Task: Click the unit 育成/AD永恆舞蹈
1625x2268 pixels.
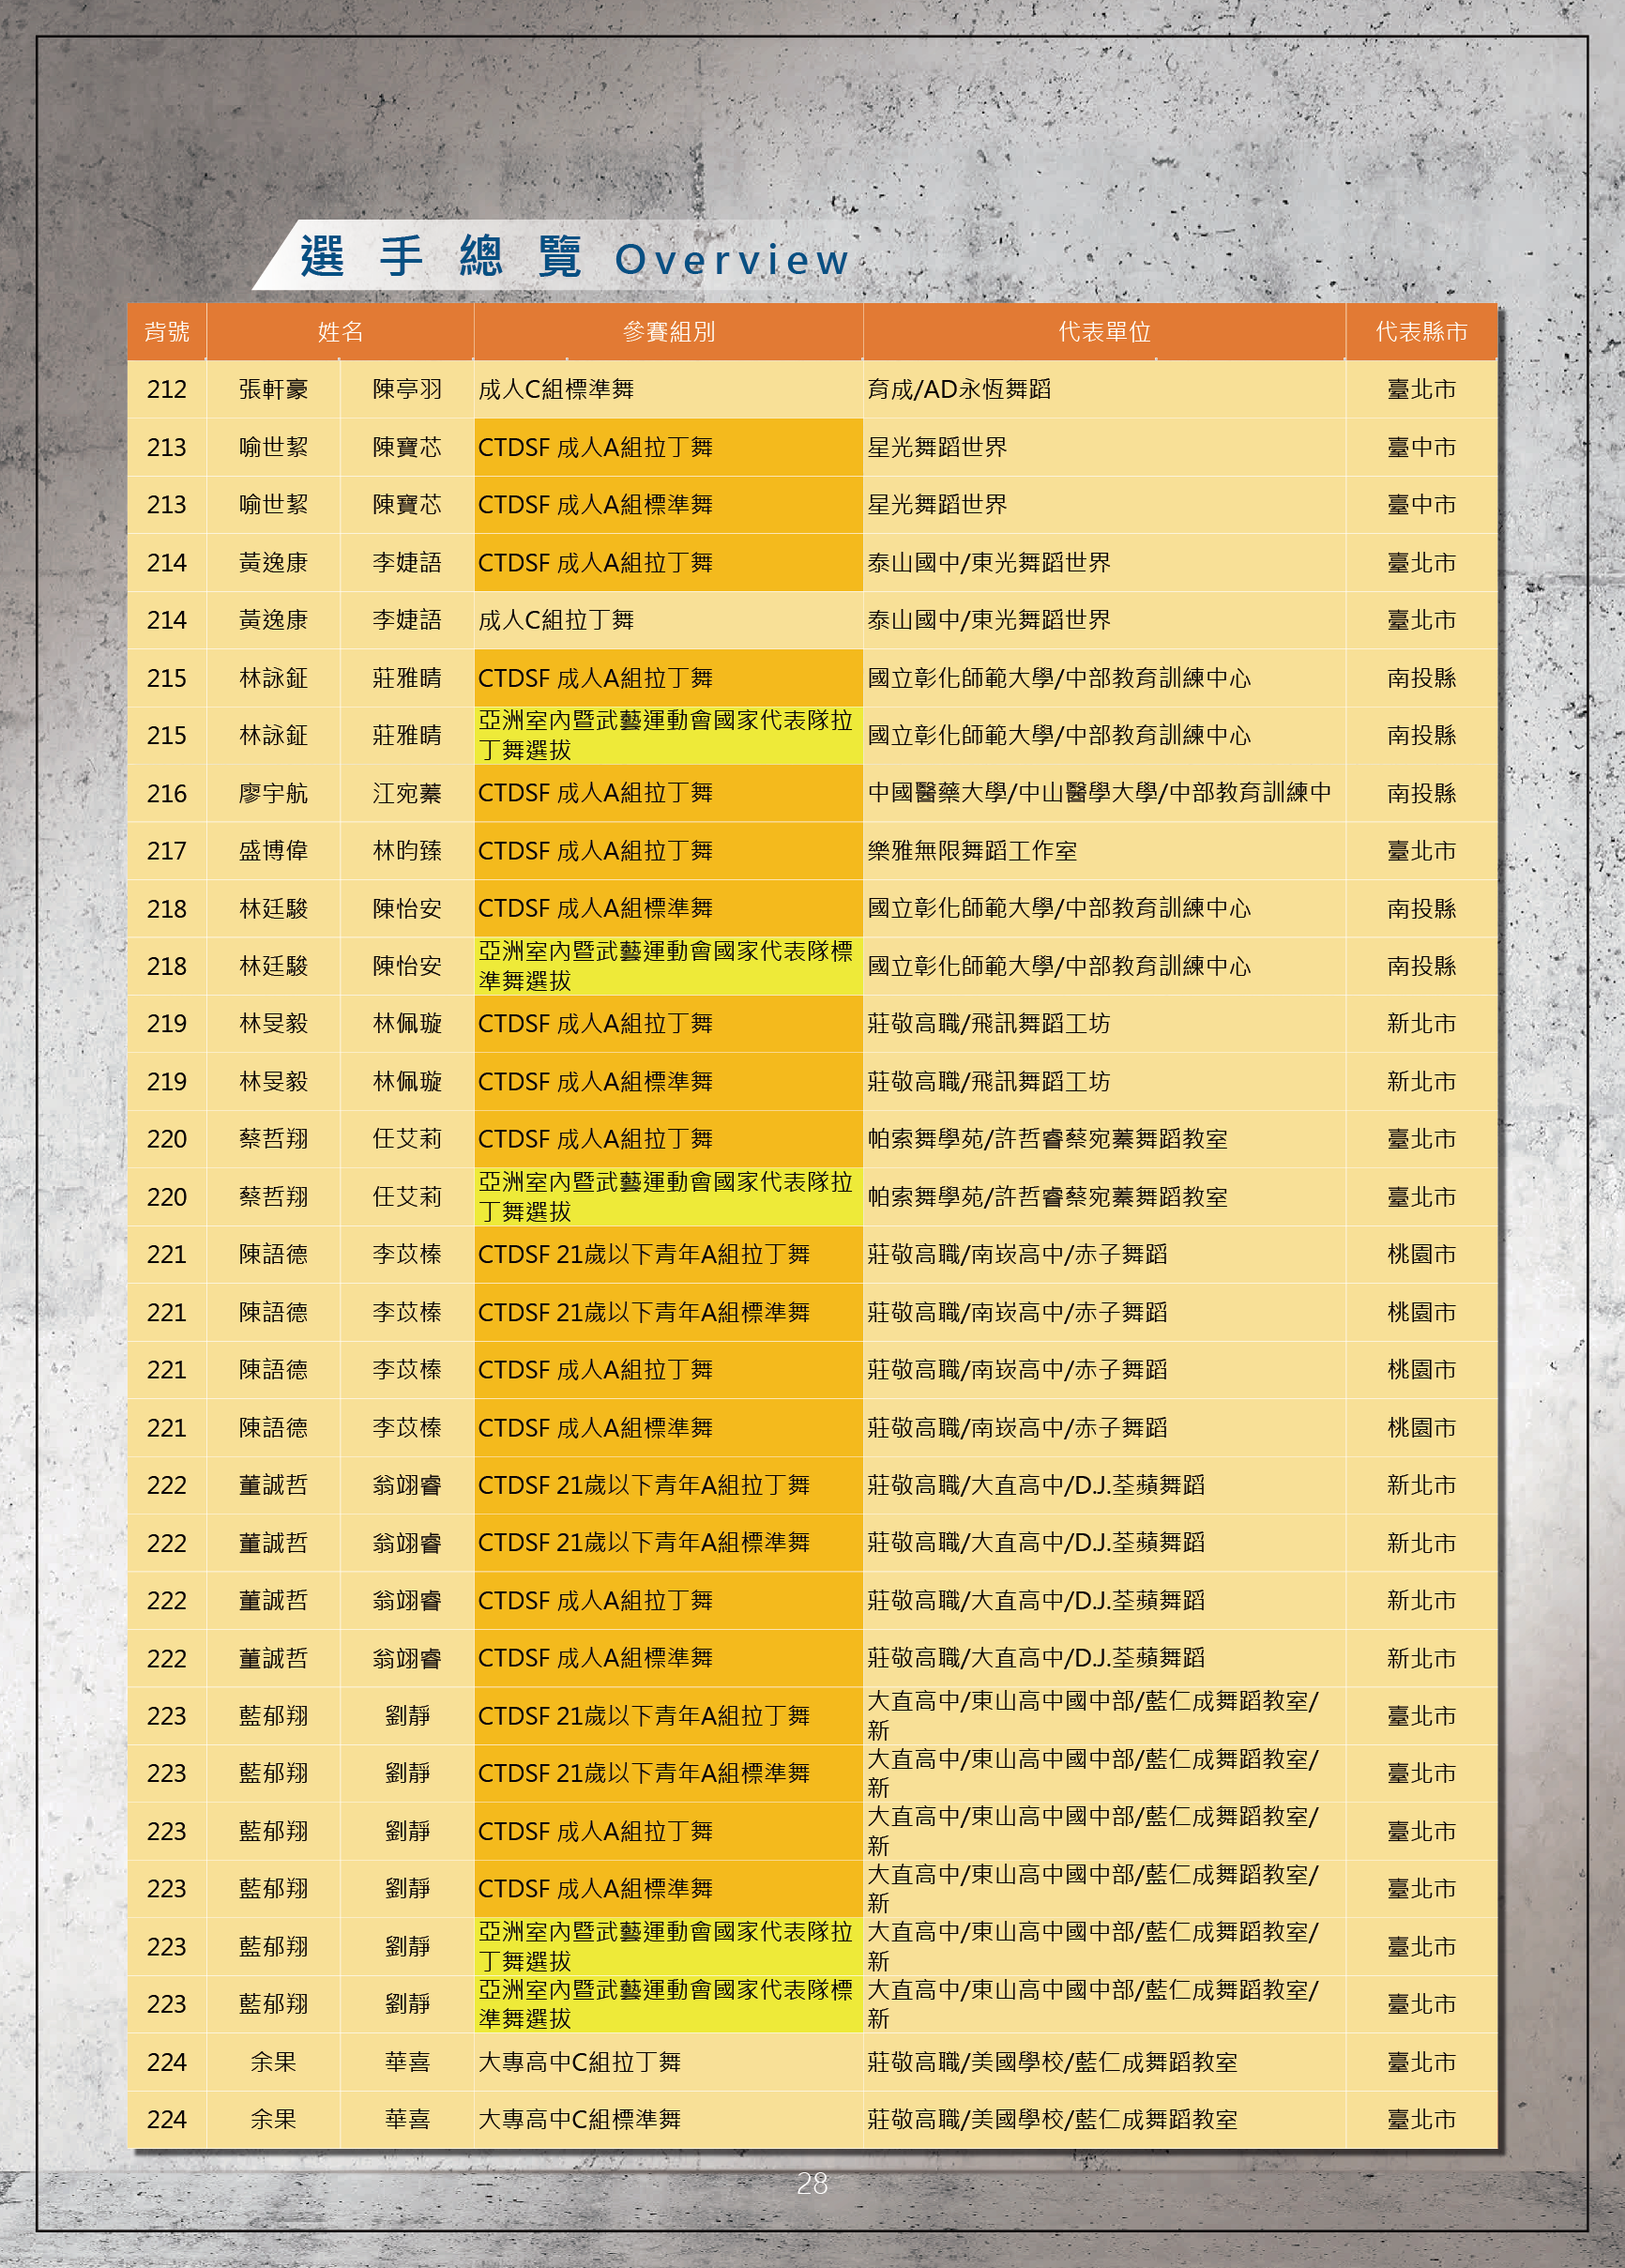Action: pos(959,389)
